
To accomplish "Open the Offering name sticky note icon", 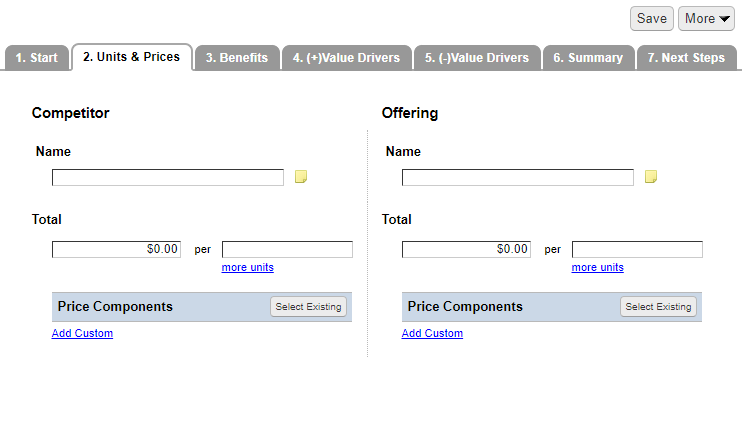I will pyautogui.click(x=651, y=177).
